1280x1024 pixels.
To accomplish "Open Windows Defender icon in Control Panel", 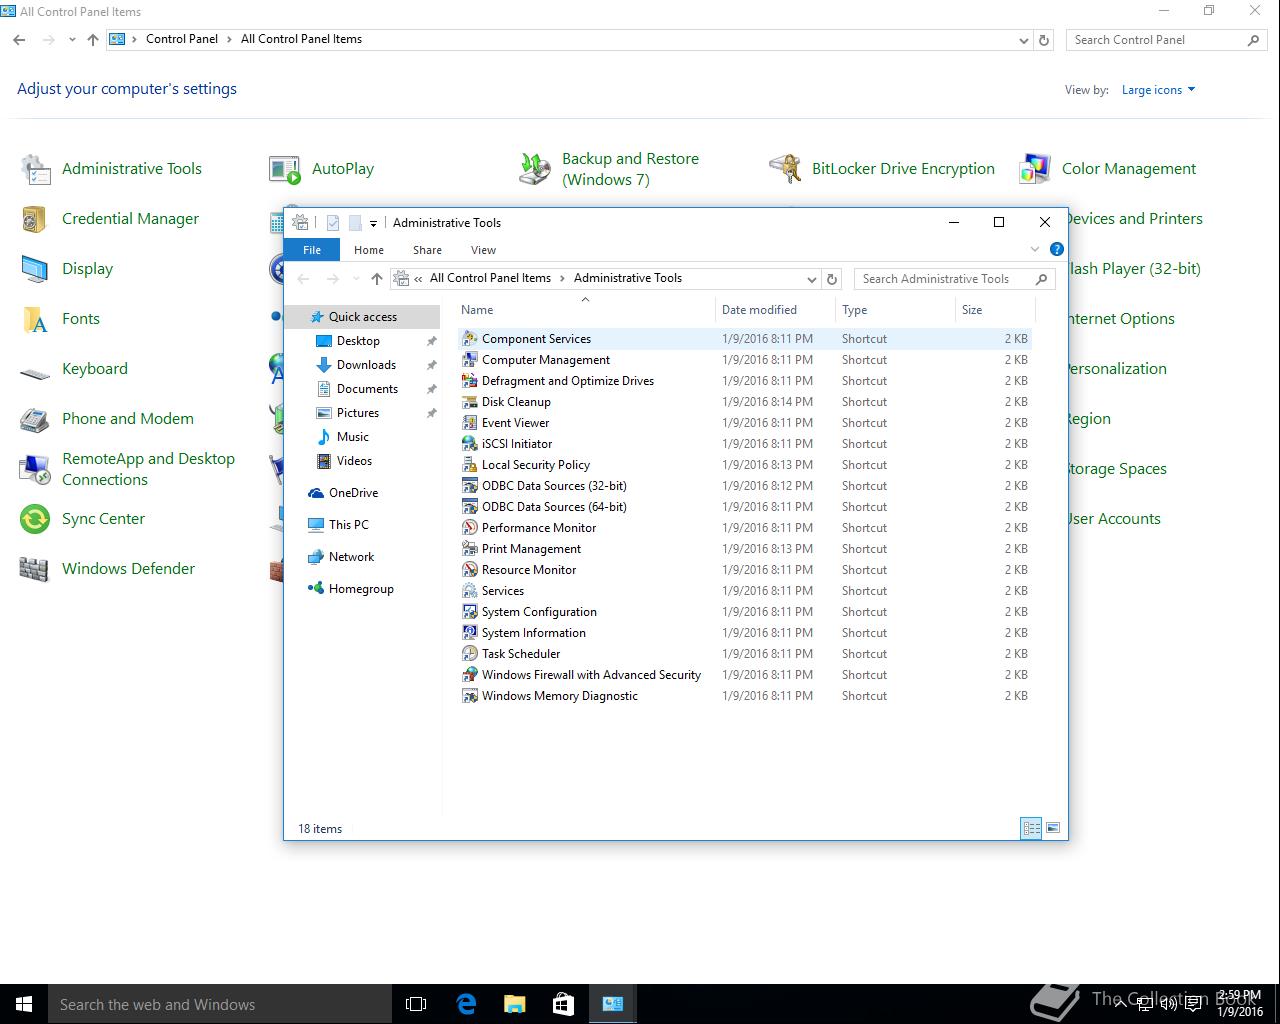I will pyautogui.click(x=35, y=569).
